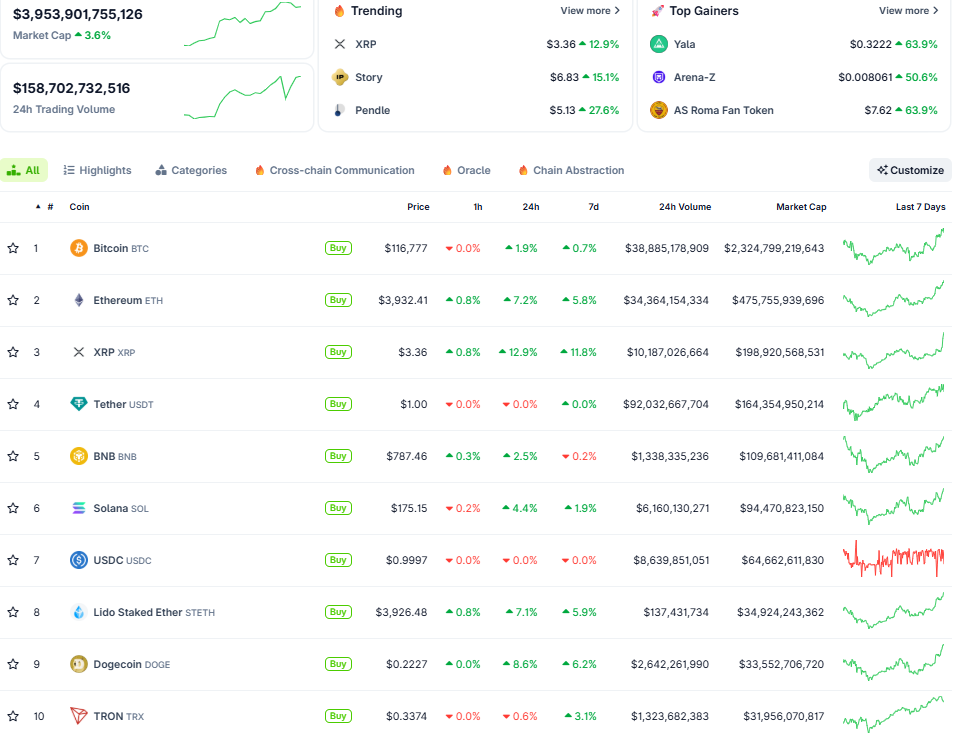Toggle the favorite star for USDC
The height and width of the screenshot is (739, 954).
tap(13, 560)
